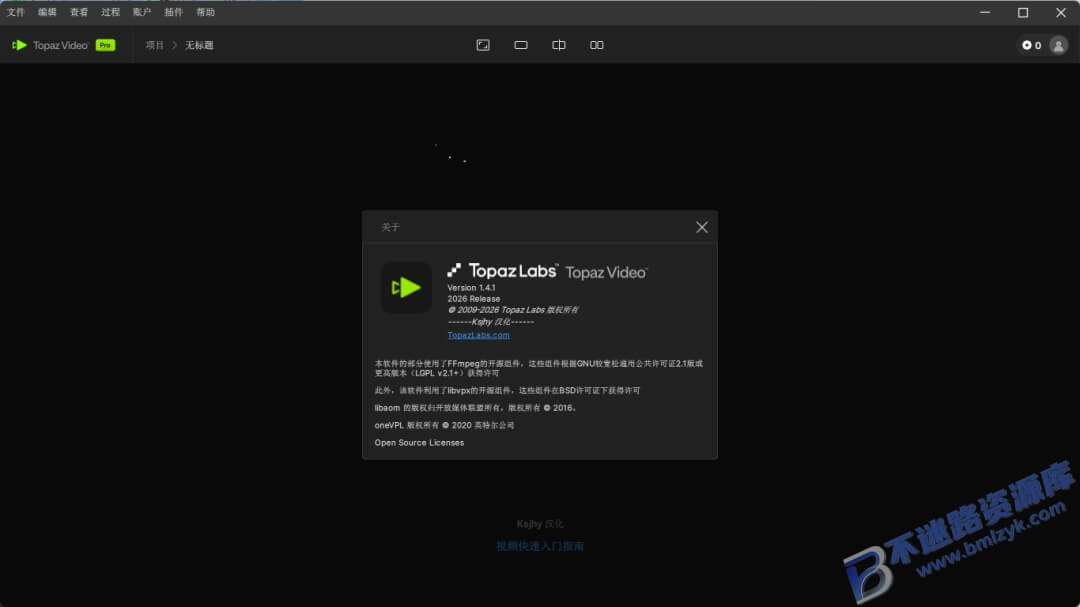Open the TopazLabs.com link
The height and width of the screenshot is (607, 1080).
click(479, 335)
